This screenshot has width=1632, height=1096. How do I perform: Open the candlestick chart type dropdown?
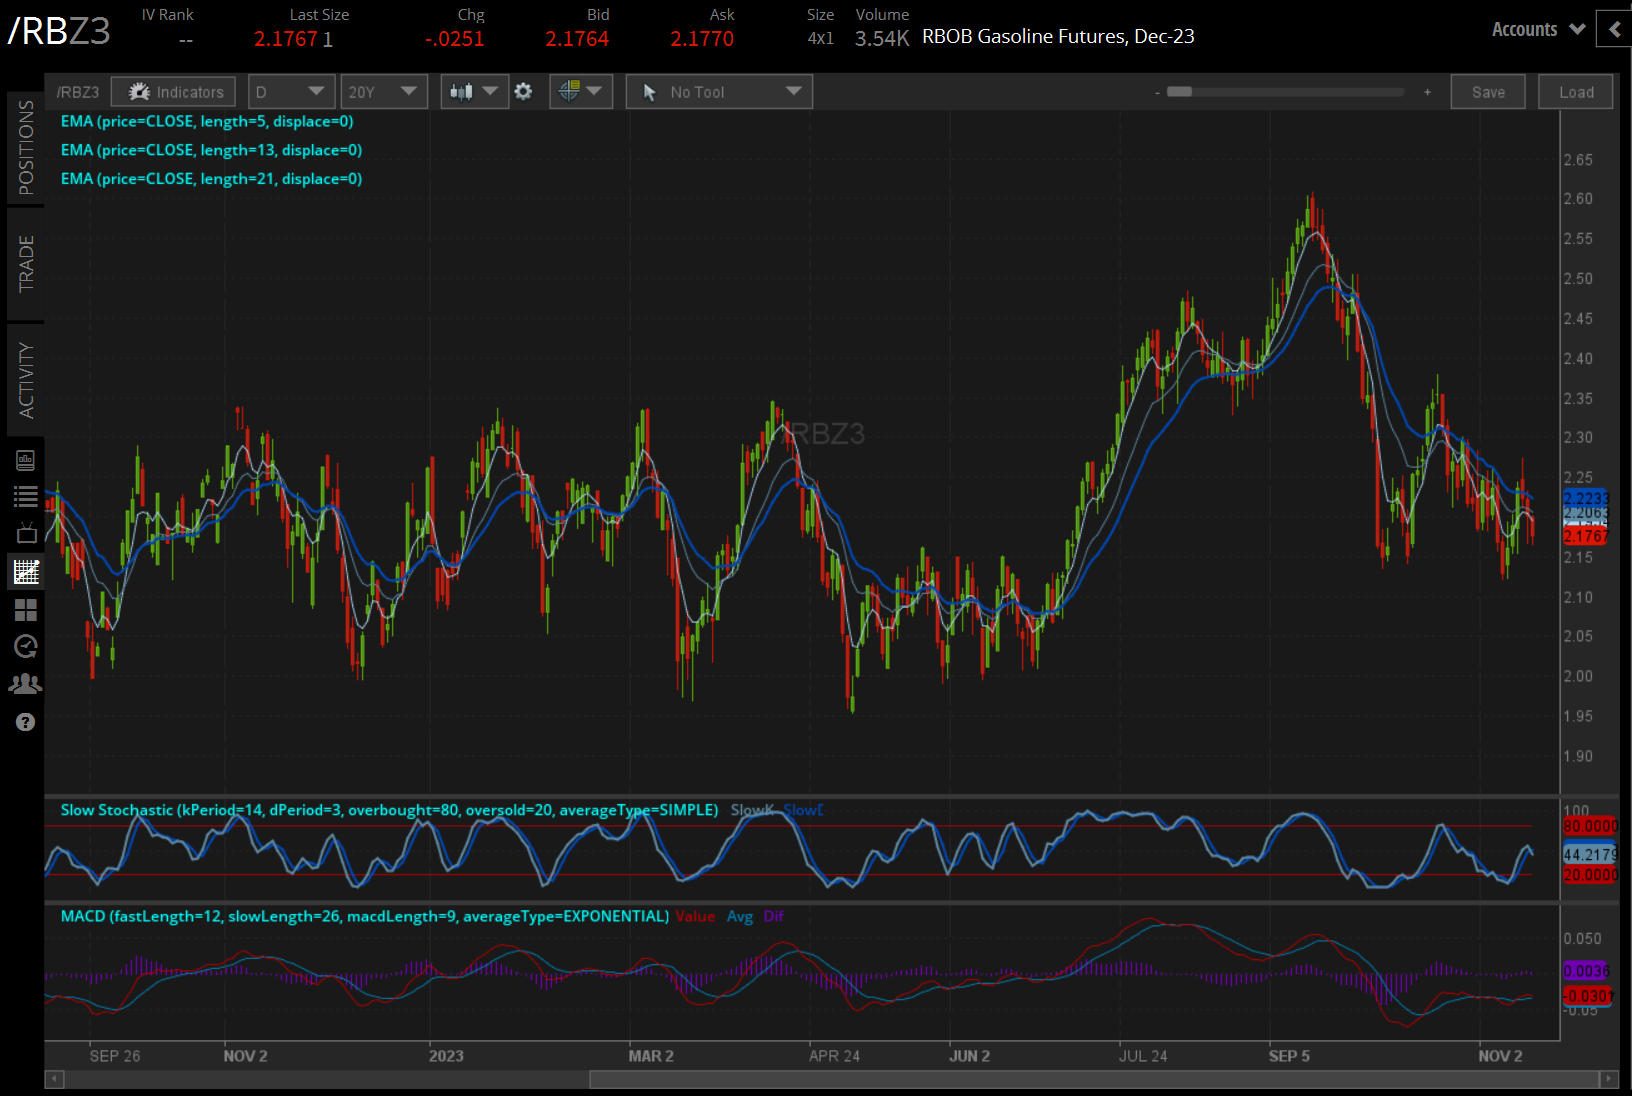(x=474, y=92)
